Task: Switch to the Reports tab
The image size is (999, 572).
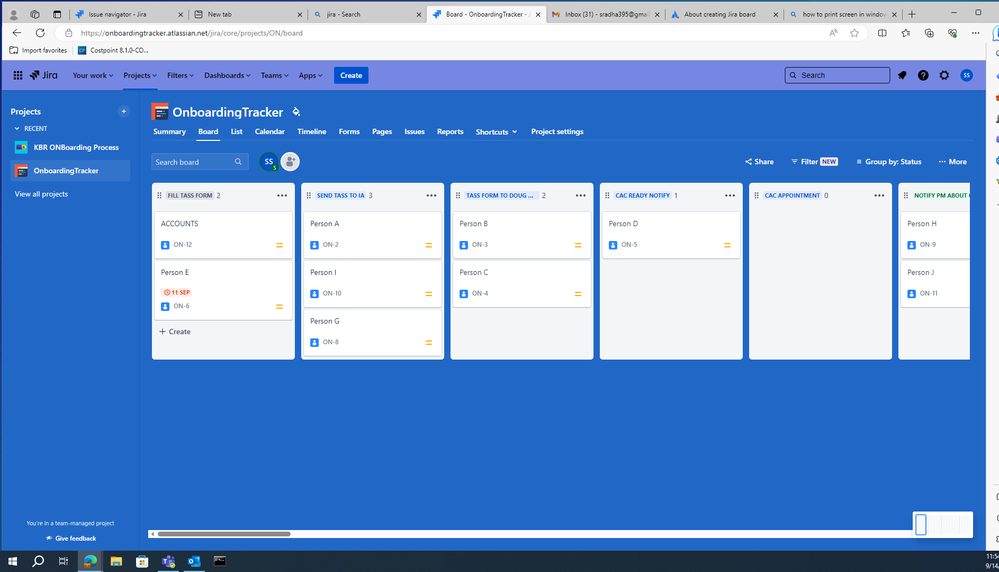Action: [450, 132]
